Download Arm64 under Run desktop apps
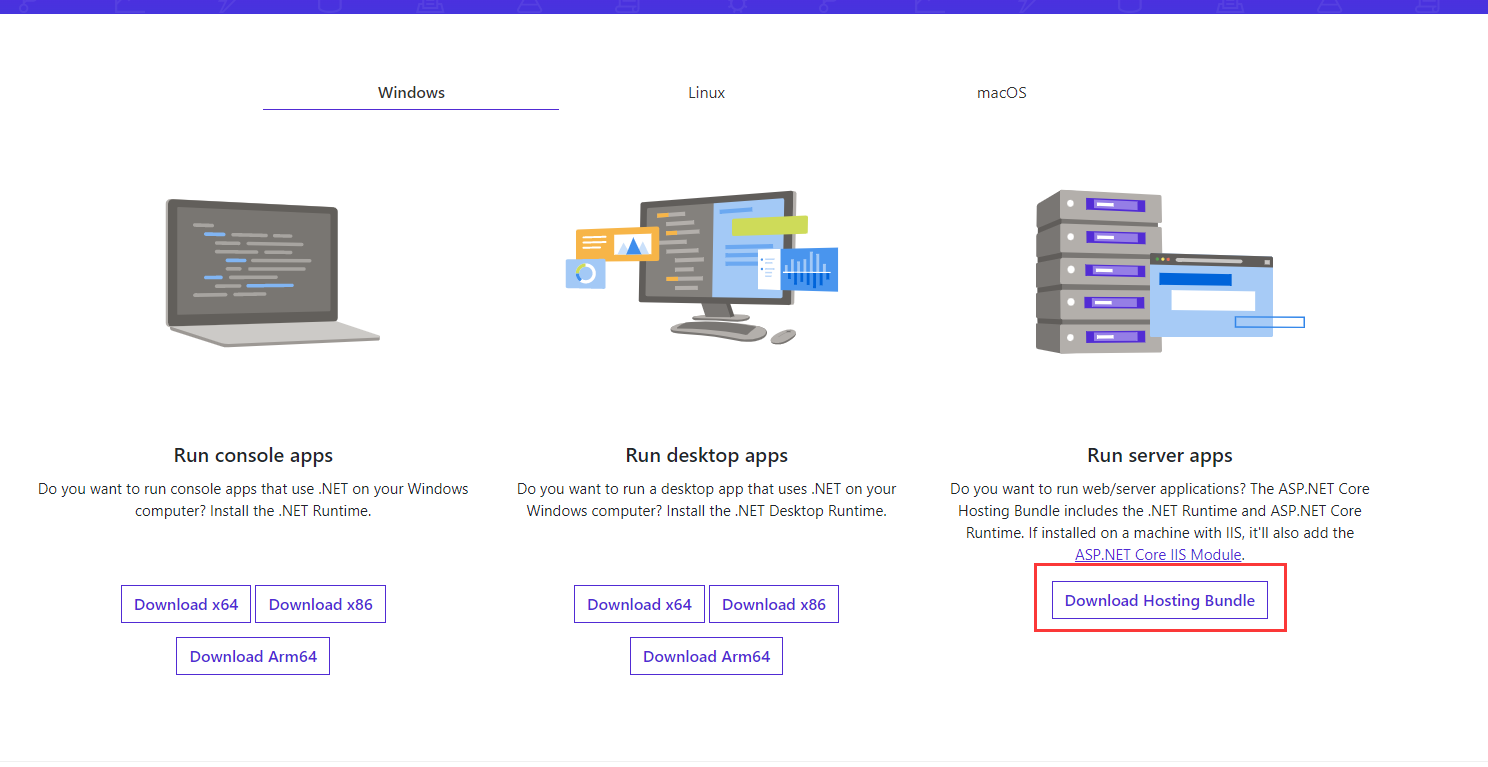 pos(706,656)
